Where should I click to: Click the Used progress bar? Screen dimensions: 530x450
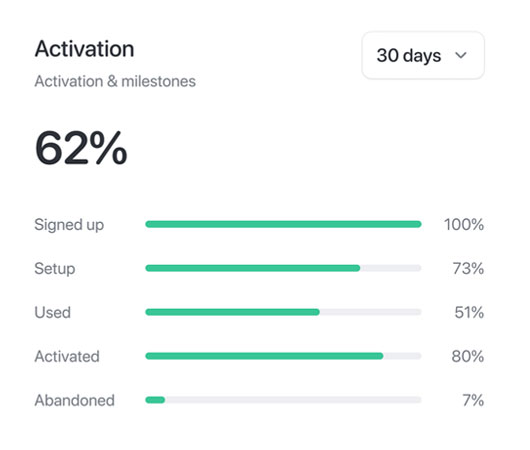[283, 312]
